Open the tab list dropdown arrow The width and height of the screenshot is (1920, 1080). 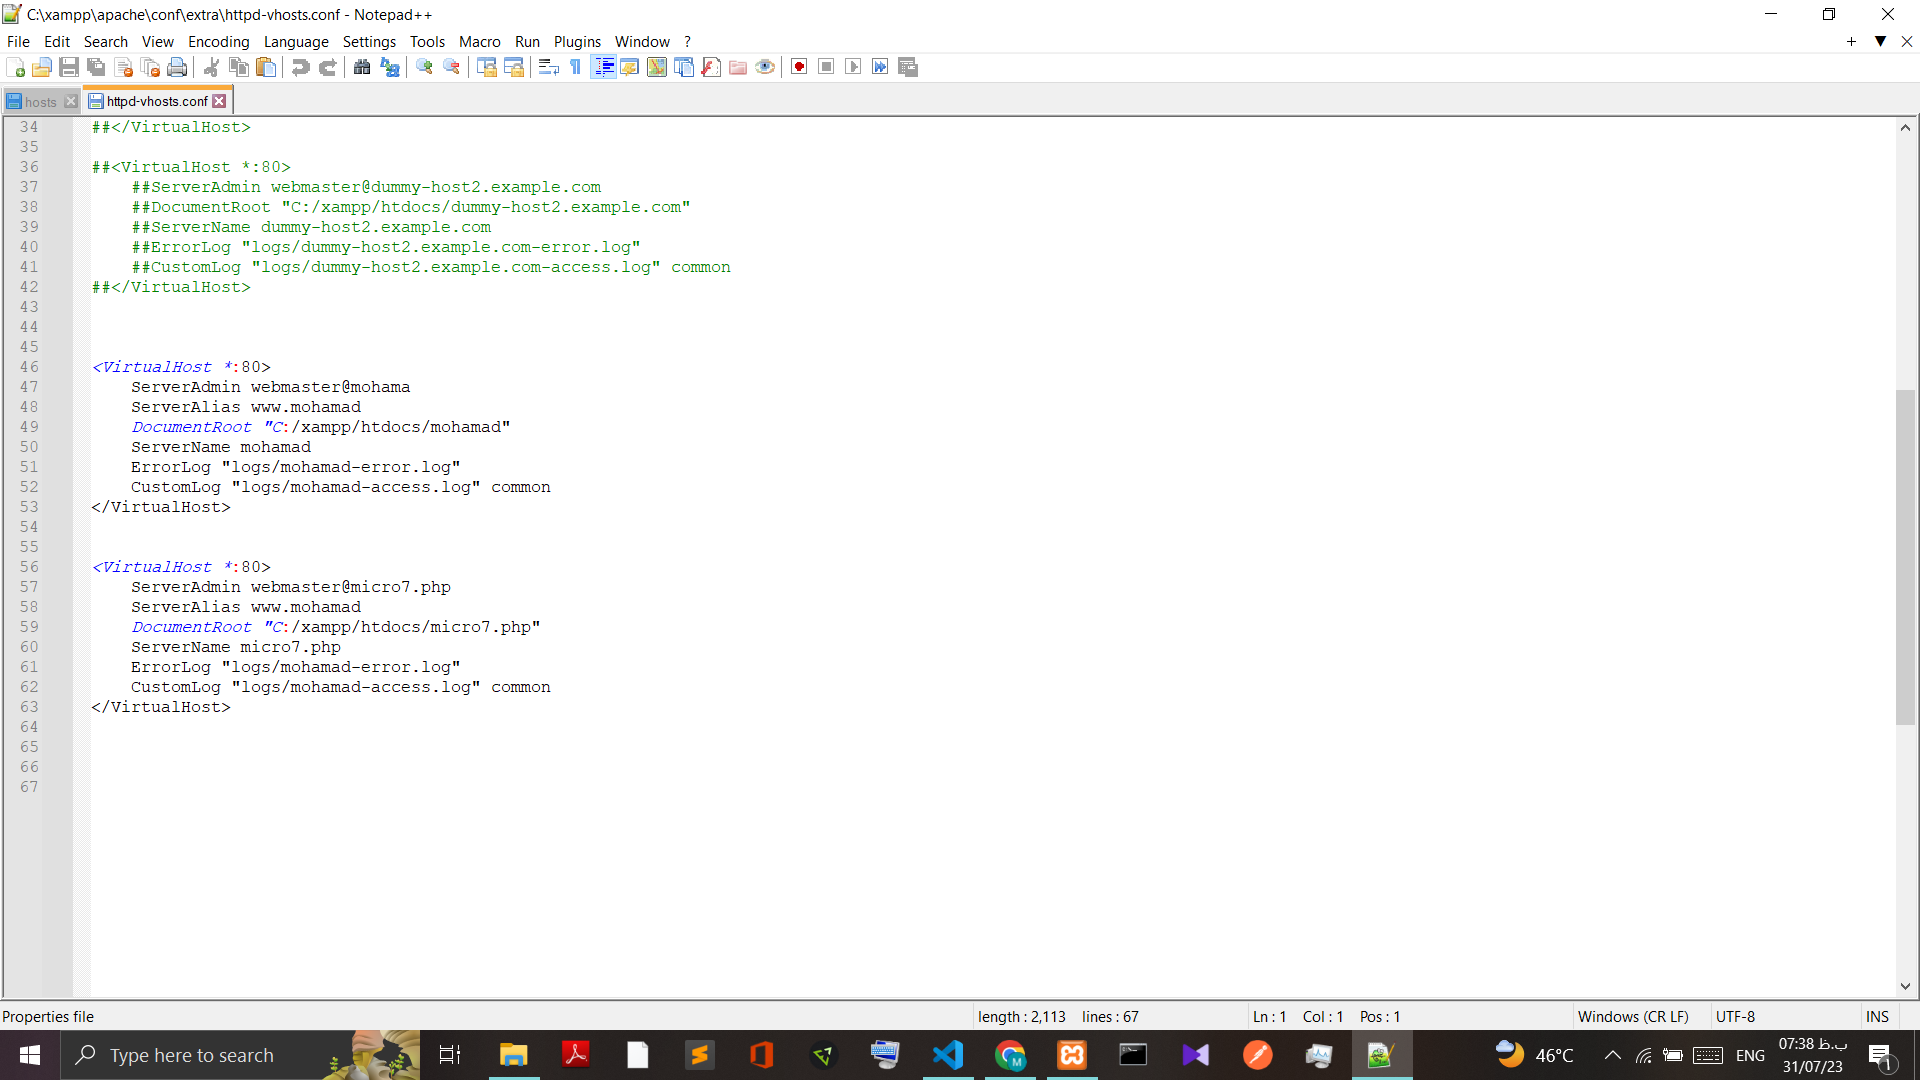click(x=1880, y=41)
